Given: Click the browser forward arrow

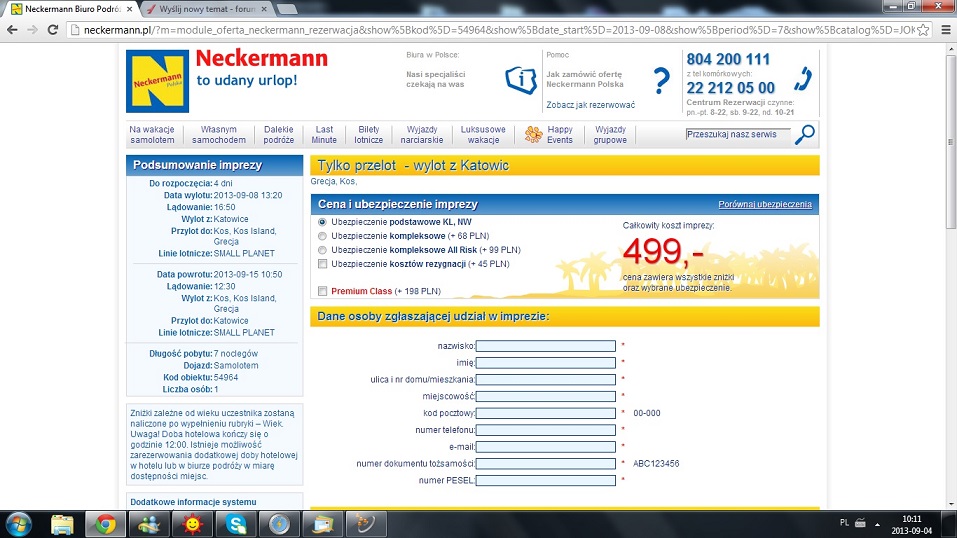Looking at the screenshot, I should (32, 29).
